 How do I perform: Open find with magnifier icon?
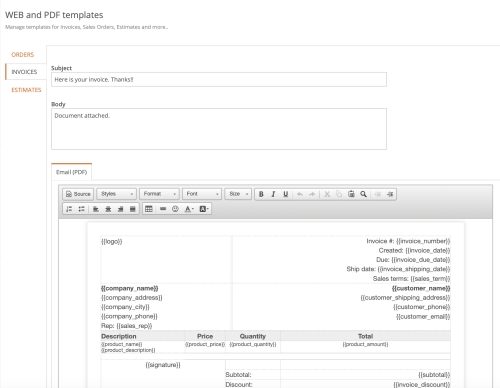tap(364, 194)
